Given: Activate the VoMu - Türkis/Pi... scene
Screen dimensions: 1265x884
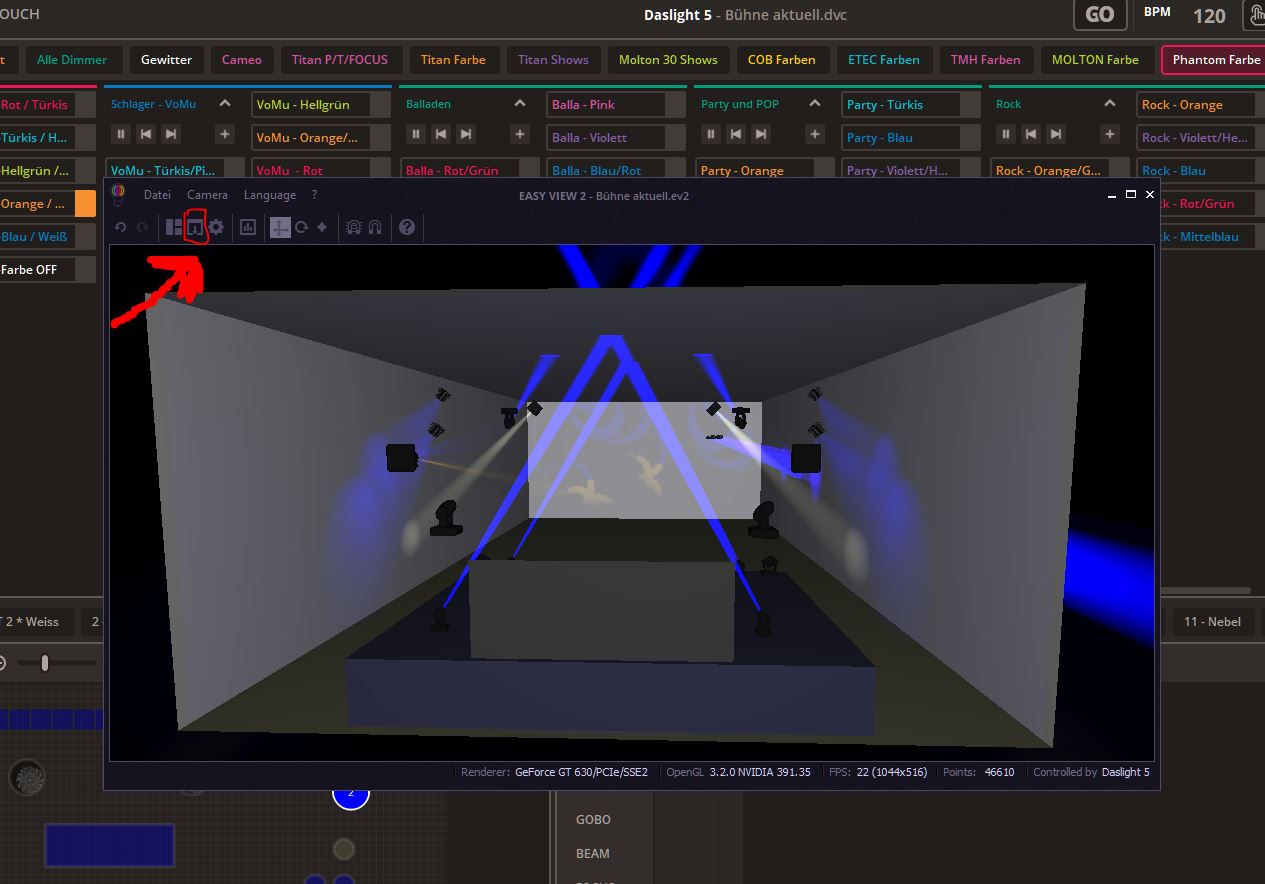Looking at the screenshot, I should [175, 169].
